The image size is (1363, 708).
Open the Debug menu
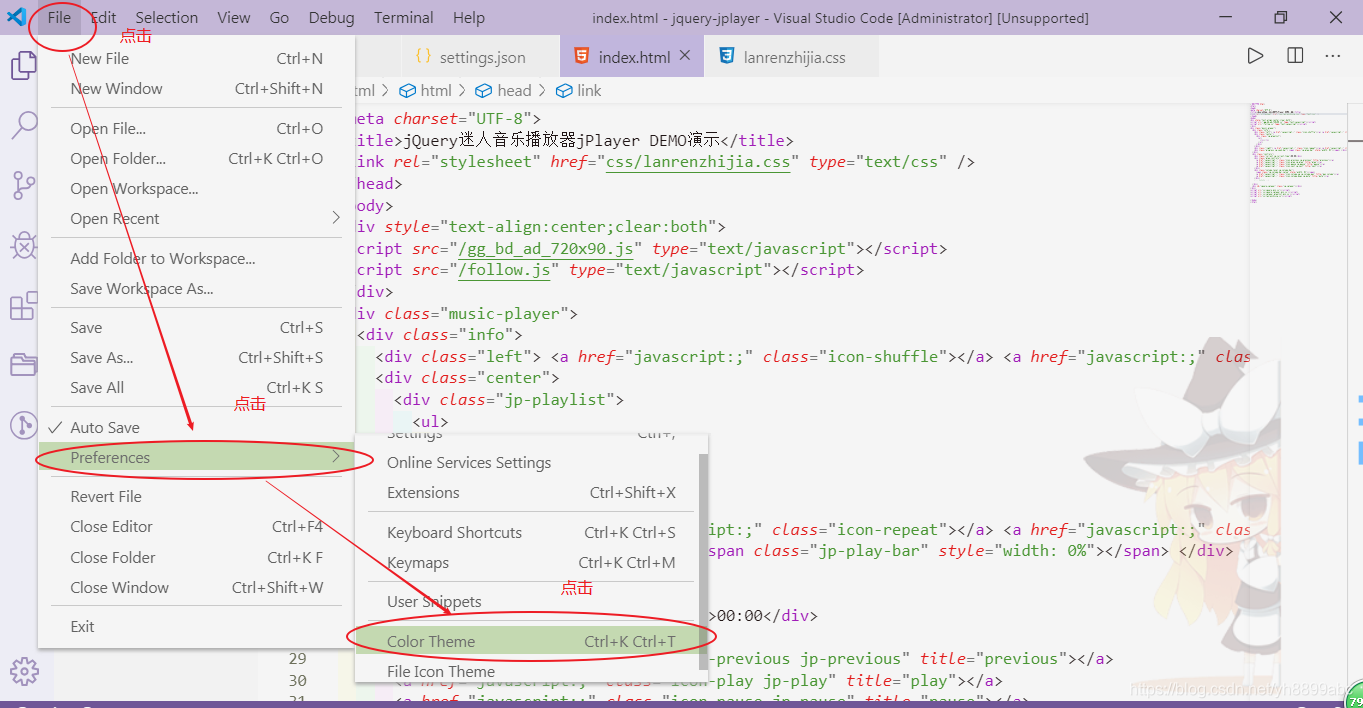point(331,17)
